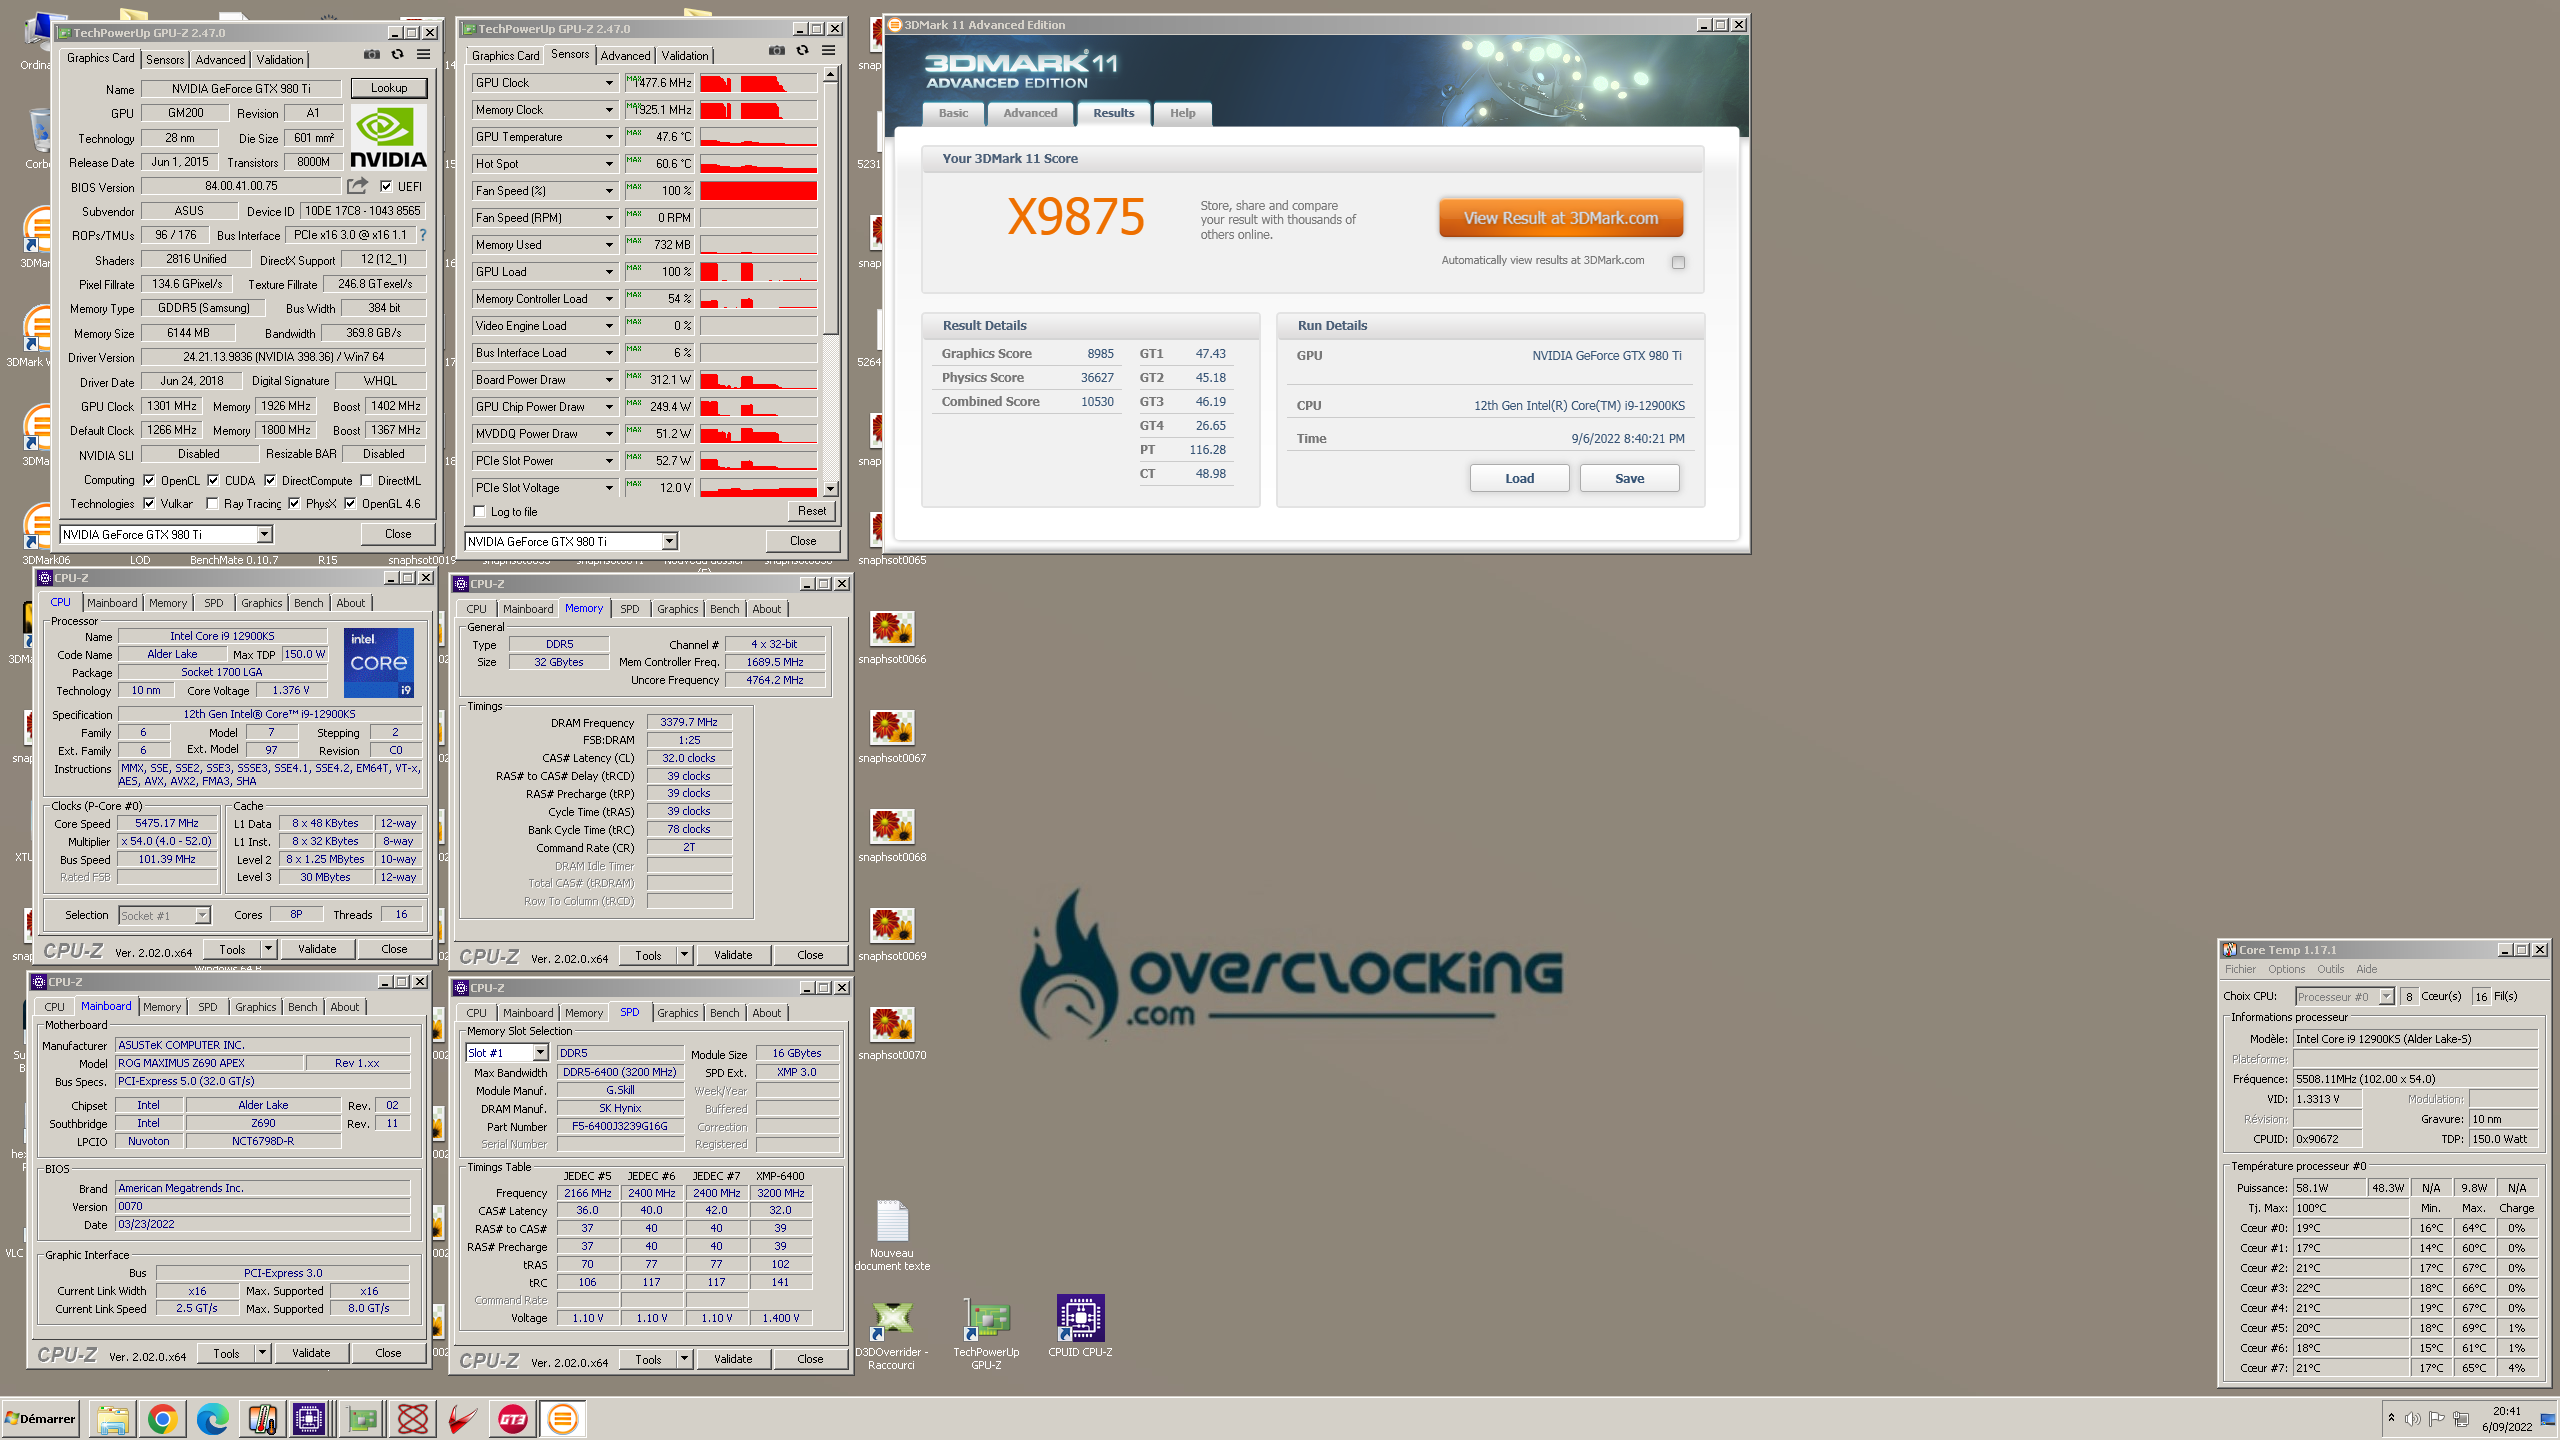Click the GPU-Z graphics card taskbar icon
This screenshot has height=1440, width=2560.
(362, 1418)
